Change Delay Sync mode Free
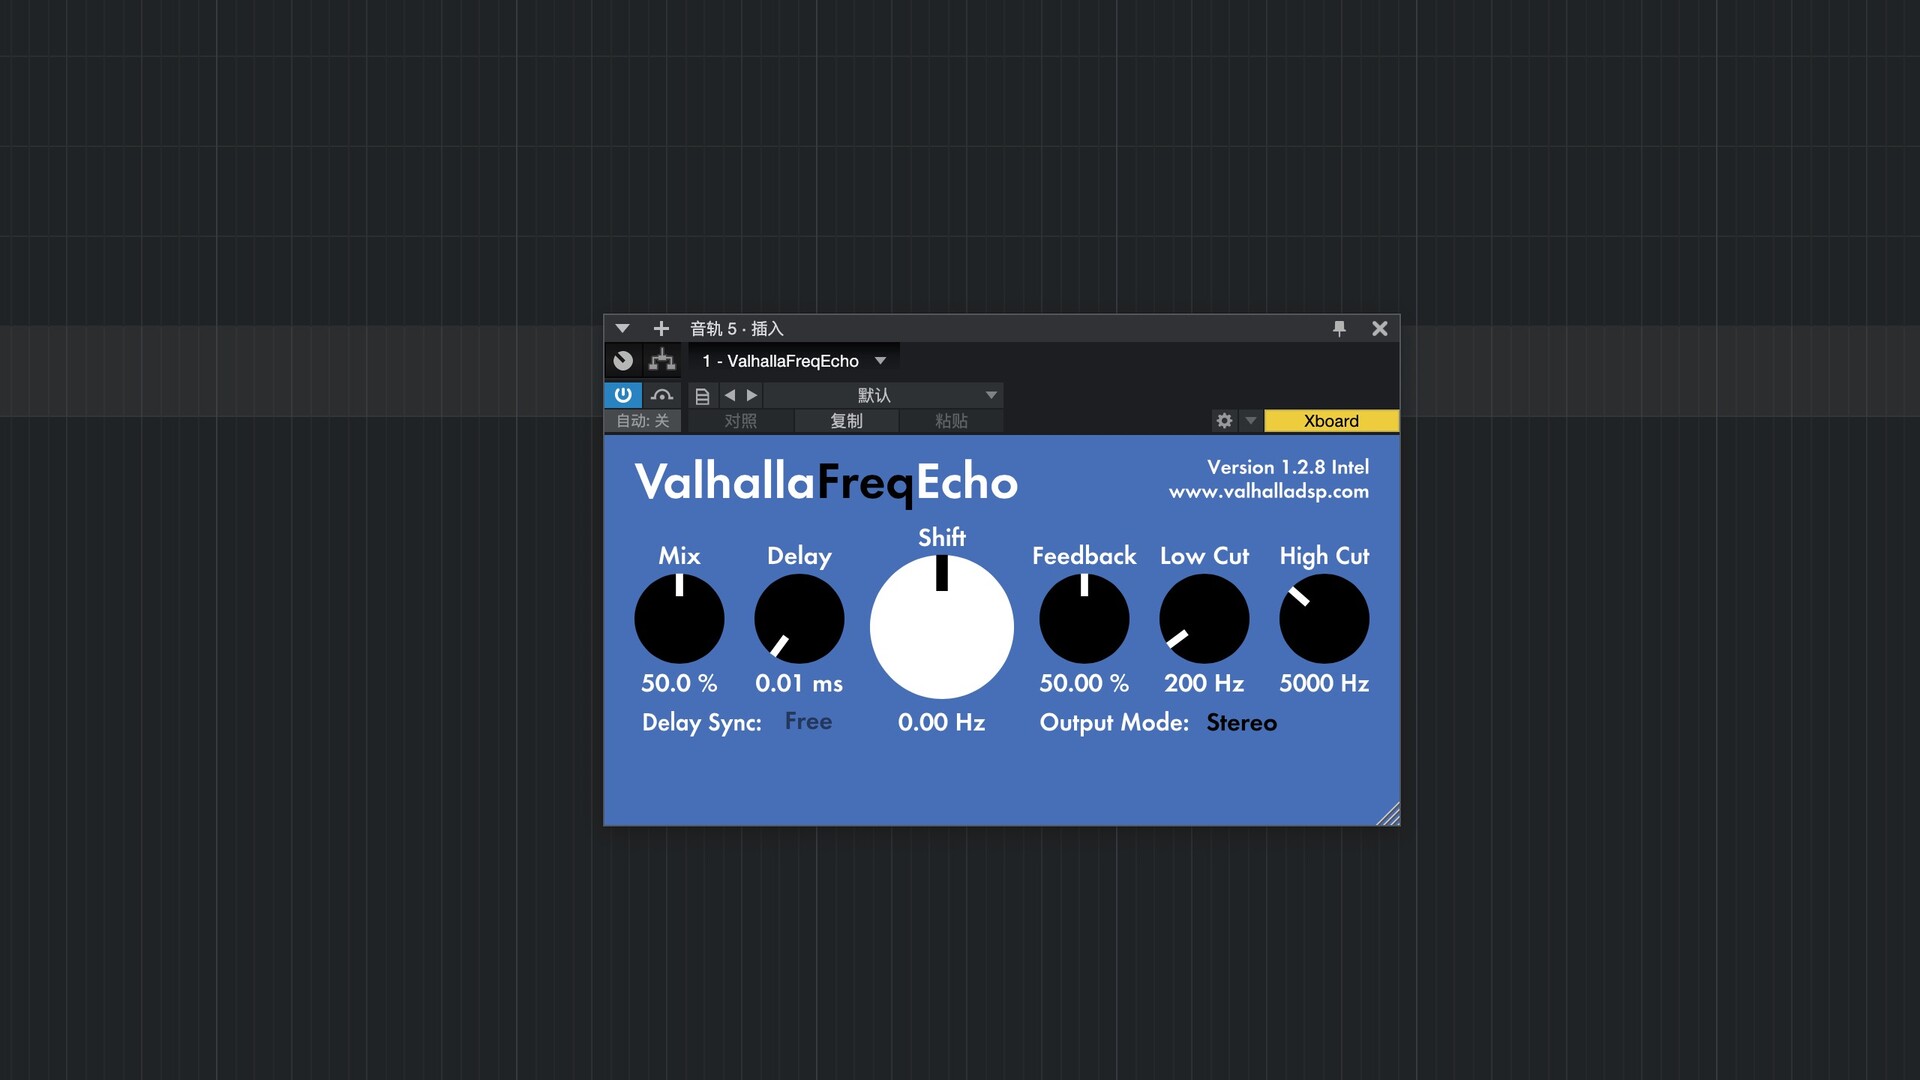Image resolution: width=1920 pixels, height=1080 pixels. tap(808, 721)
